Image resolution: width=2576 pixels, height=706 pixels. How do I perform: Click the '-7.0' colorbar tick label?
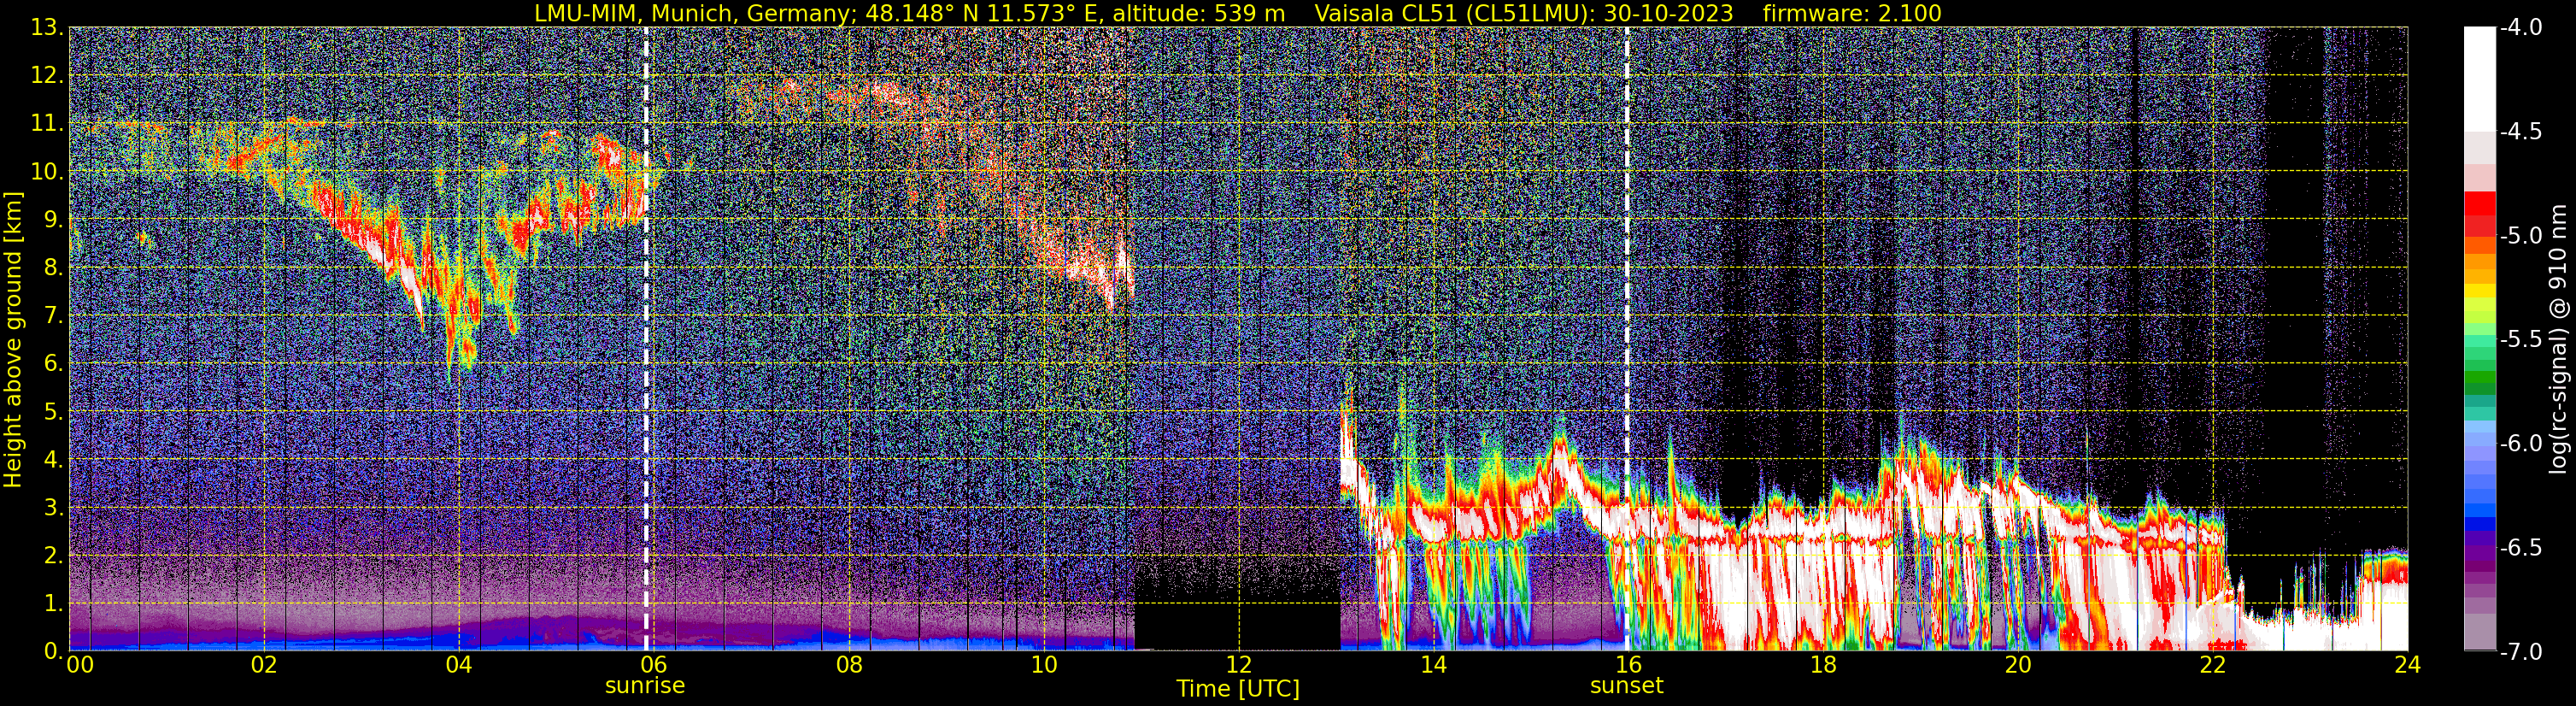(x=2521, y=652)
